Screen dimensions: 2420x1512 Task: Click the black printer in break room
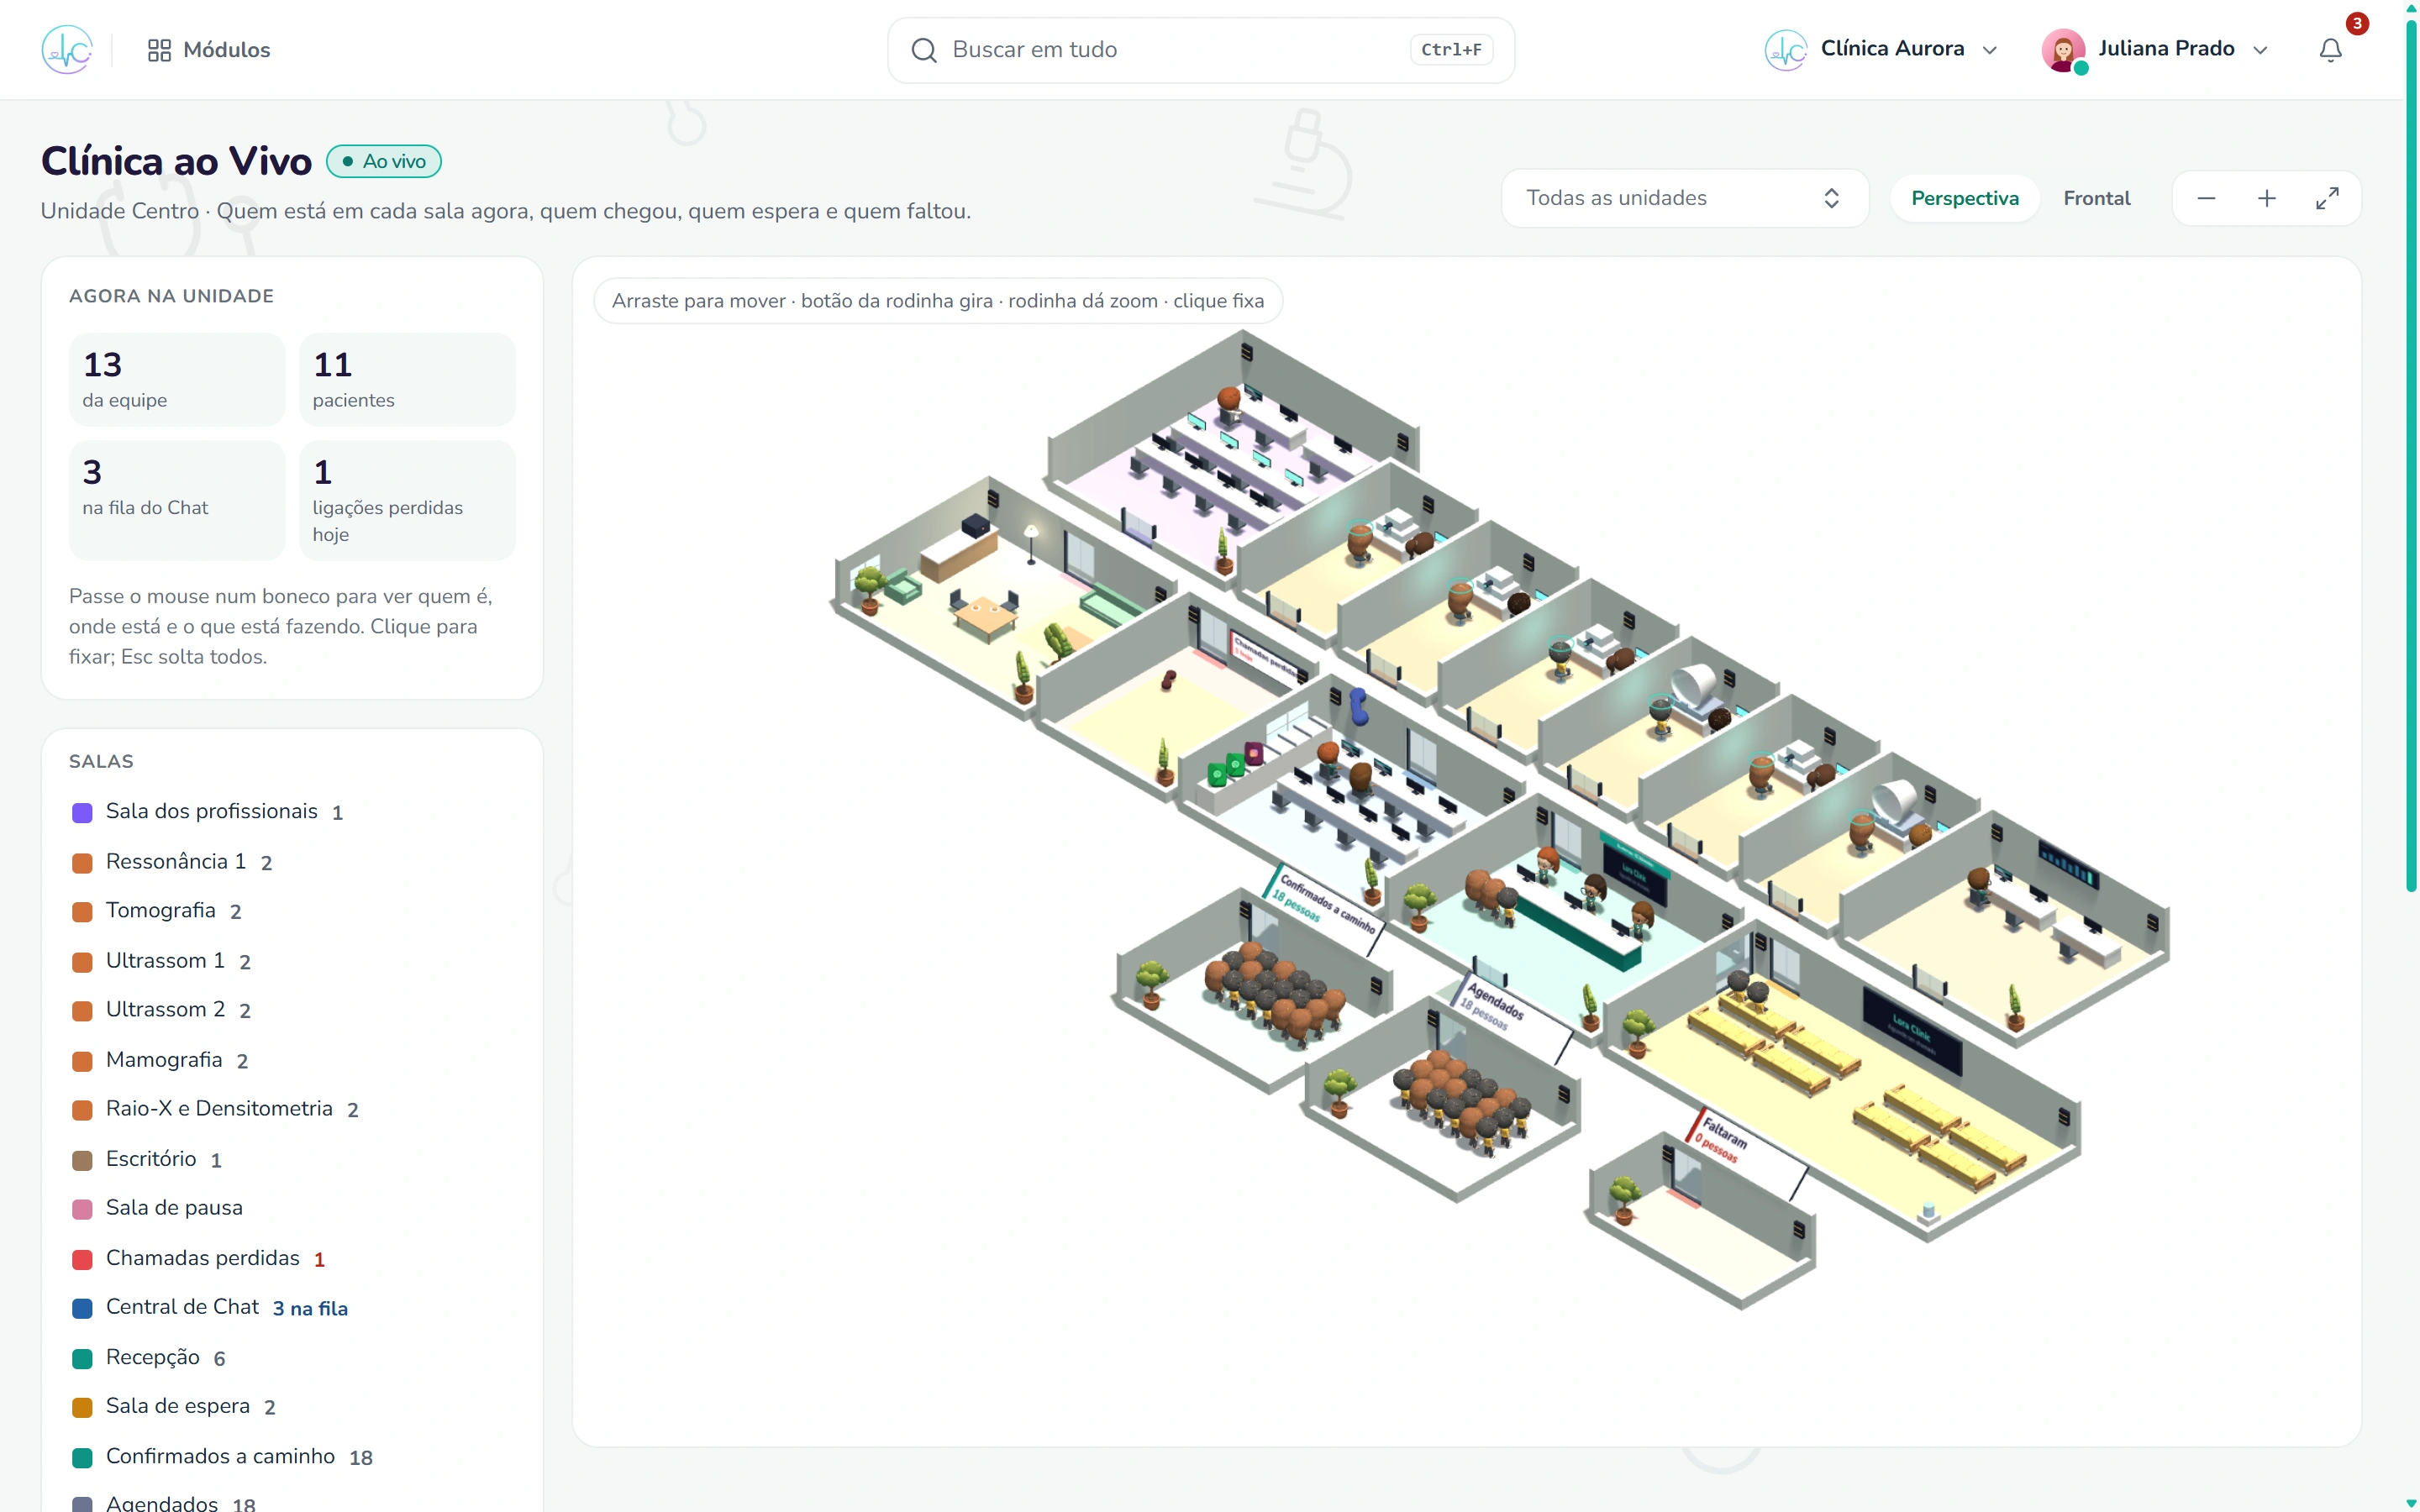pyautogui.click(x=975, y=525)
